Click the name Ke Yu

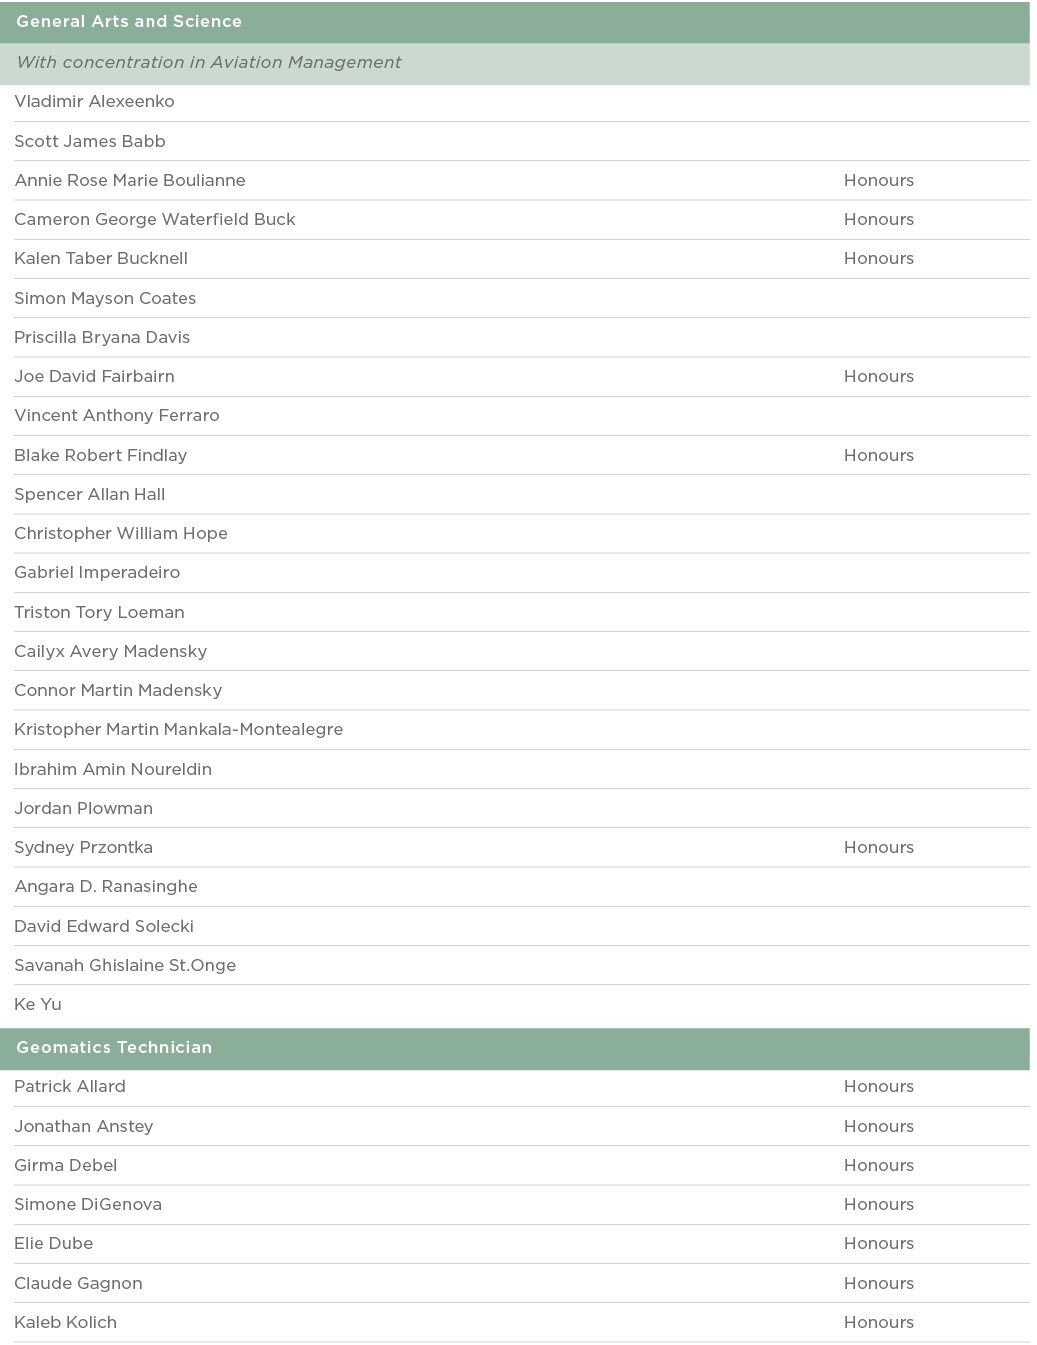point(38,1004)
